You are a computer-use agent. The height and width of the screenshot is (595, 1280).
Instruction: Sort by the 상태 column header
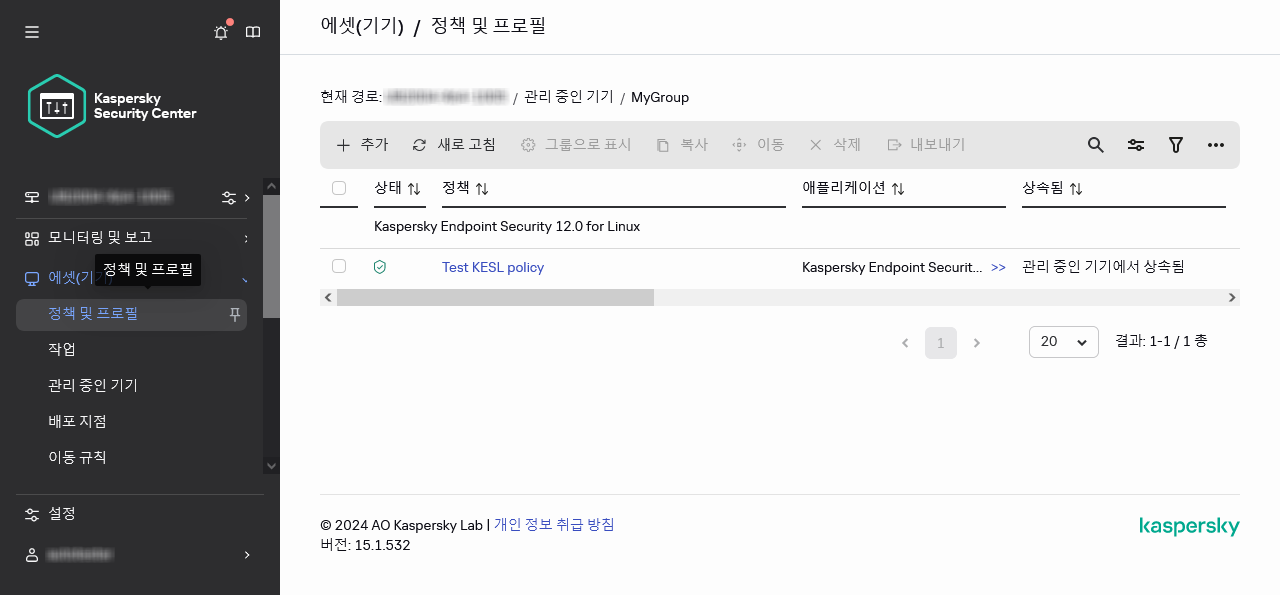pos(397,188)
